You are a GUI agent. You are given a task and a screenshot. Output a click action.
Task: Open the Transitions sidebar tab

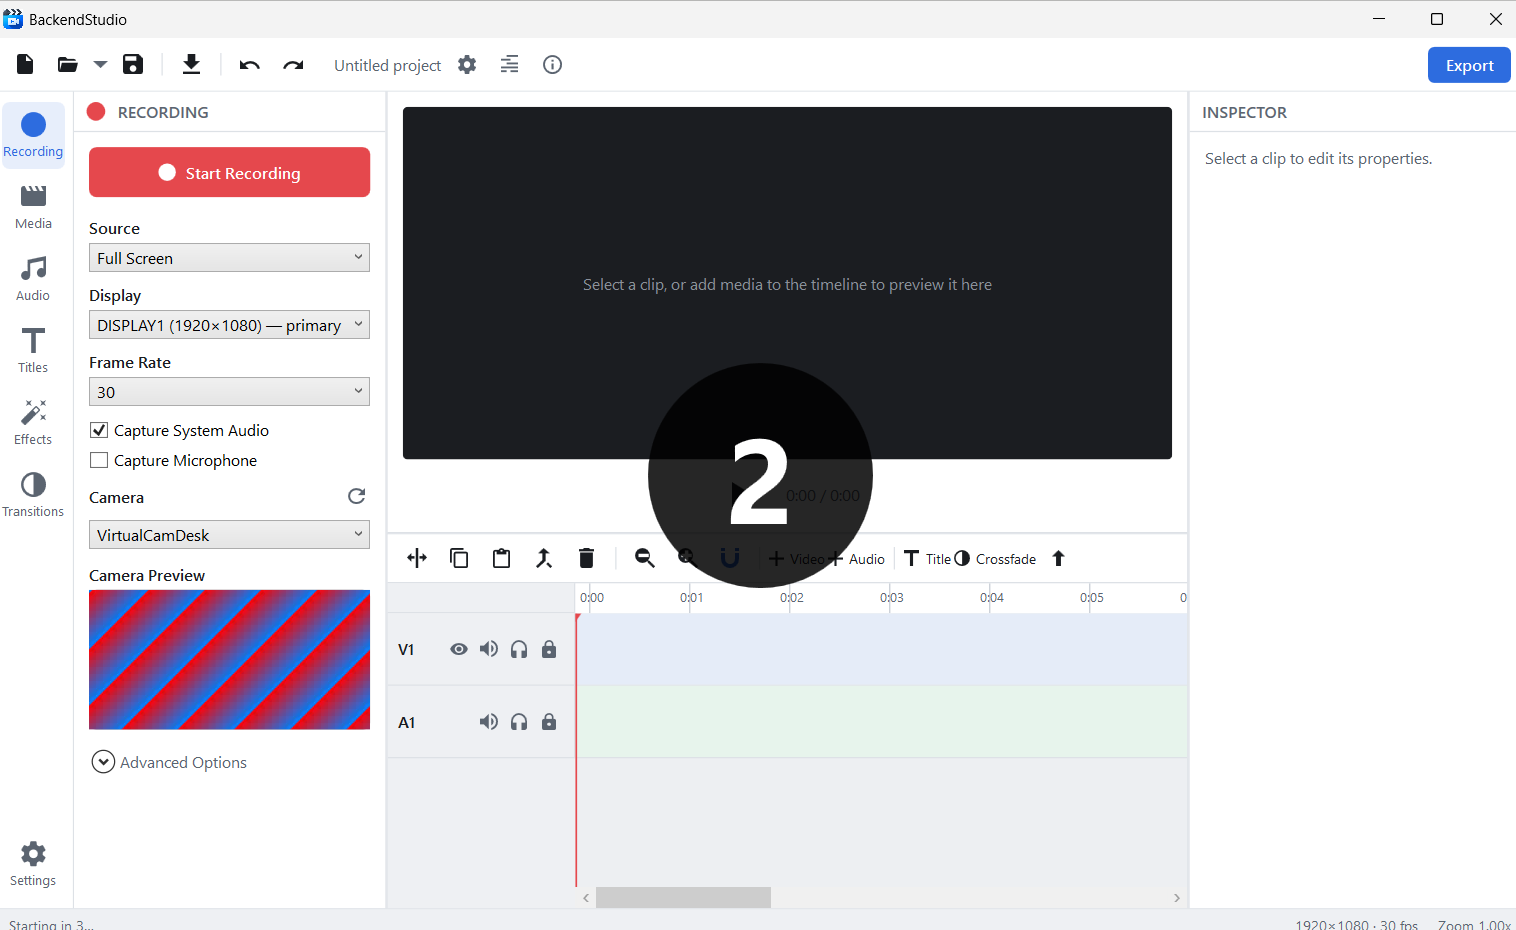(33, 495)
